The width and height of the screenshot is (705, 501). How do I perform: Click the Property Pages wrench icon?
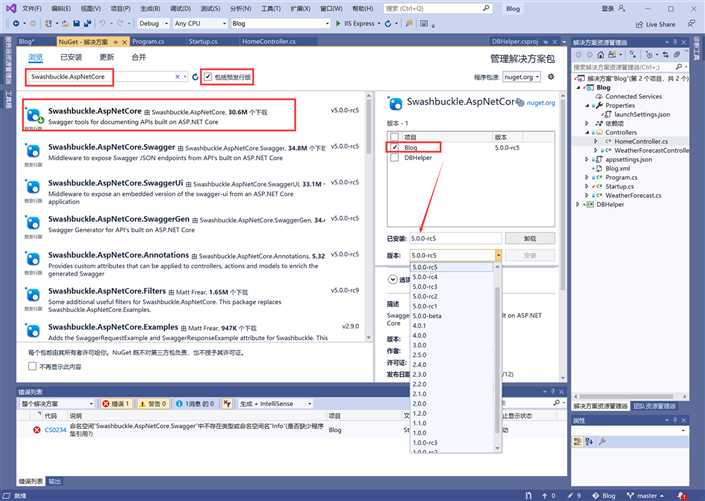602,442
